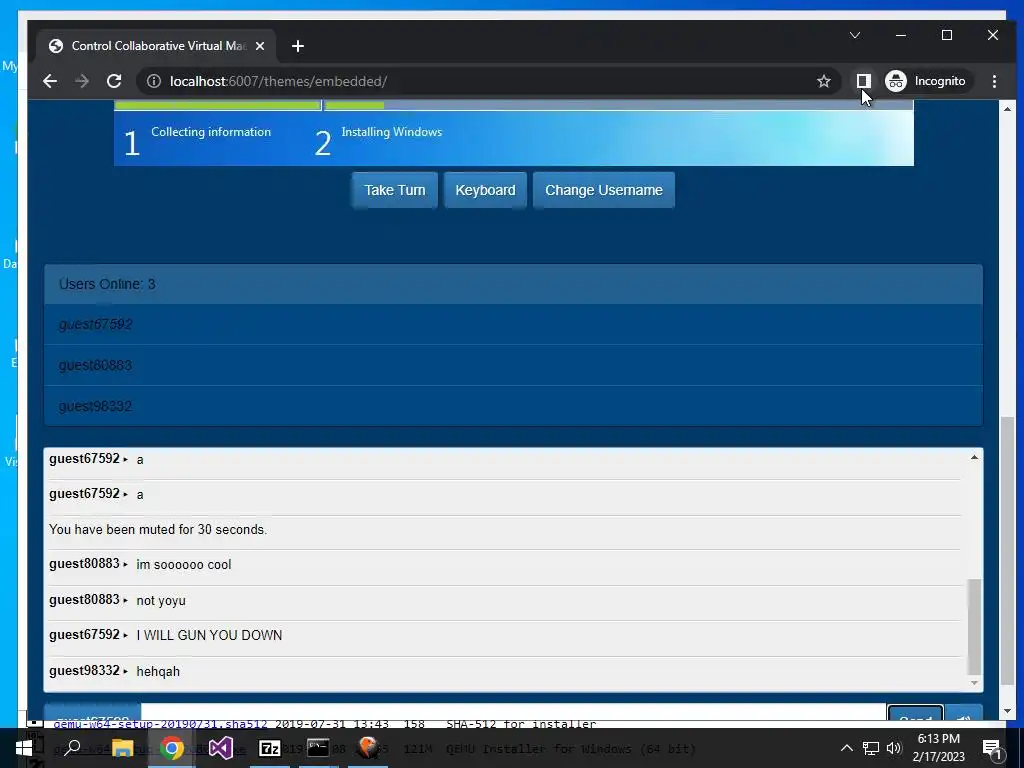This screenshot has height=768, width=1024.
Task: Click the volume speaker icon in system tray
Action: (894, 748)
